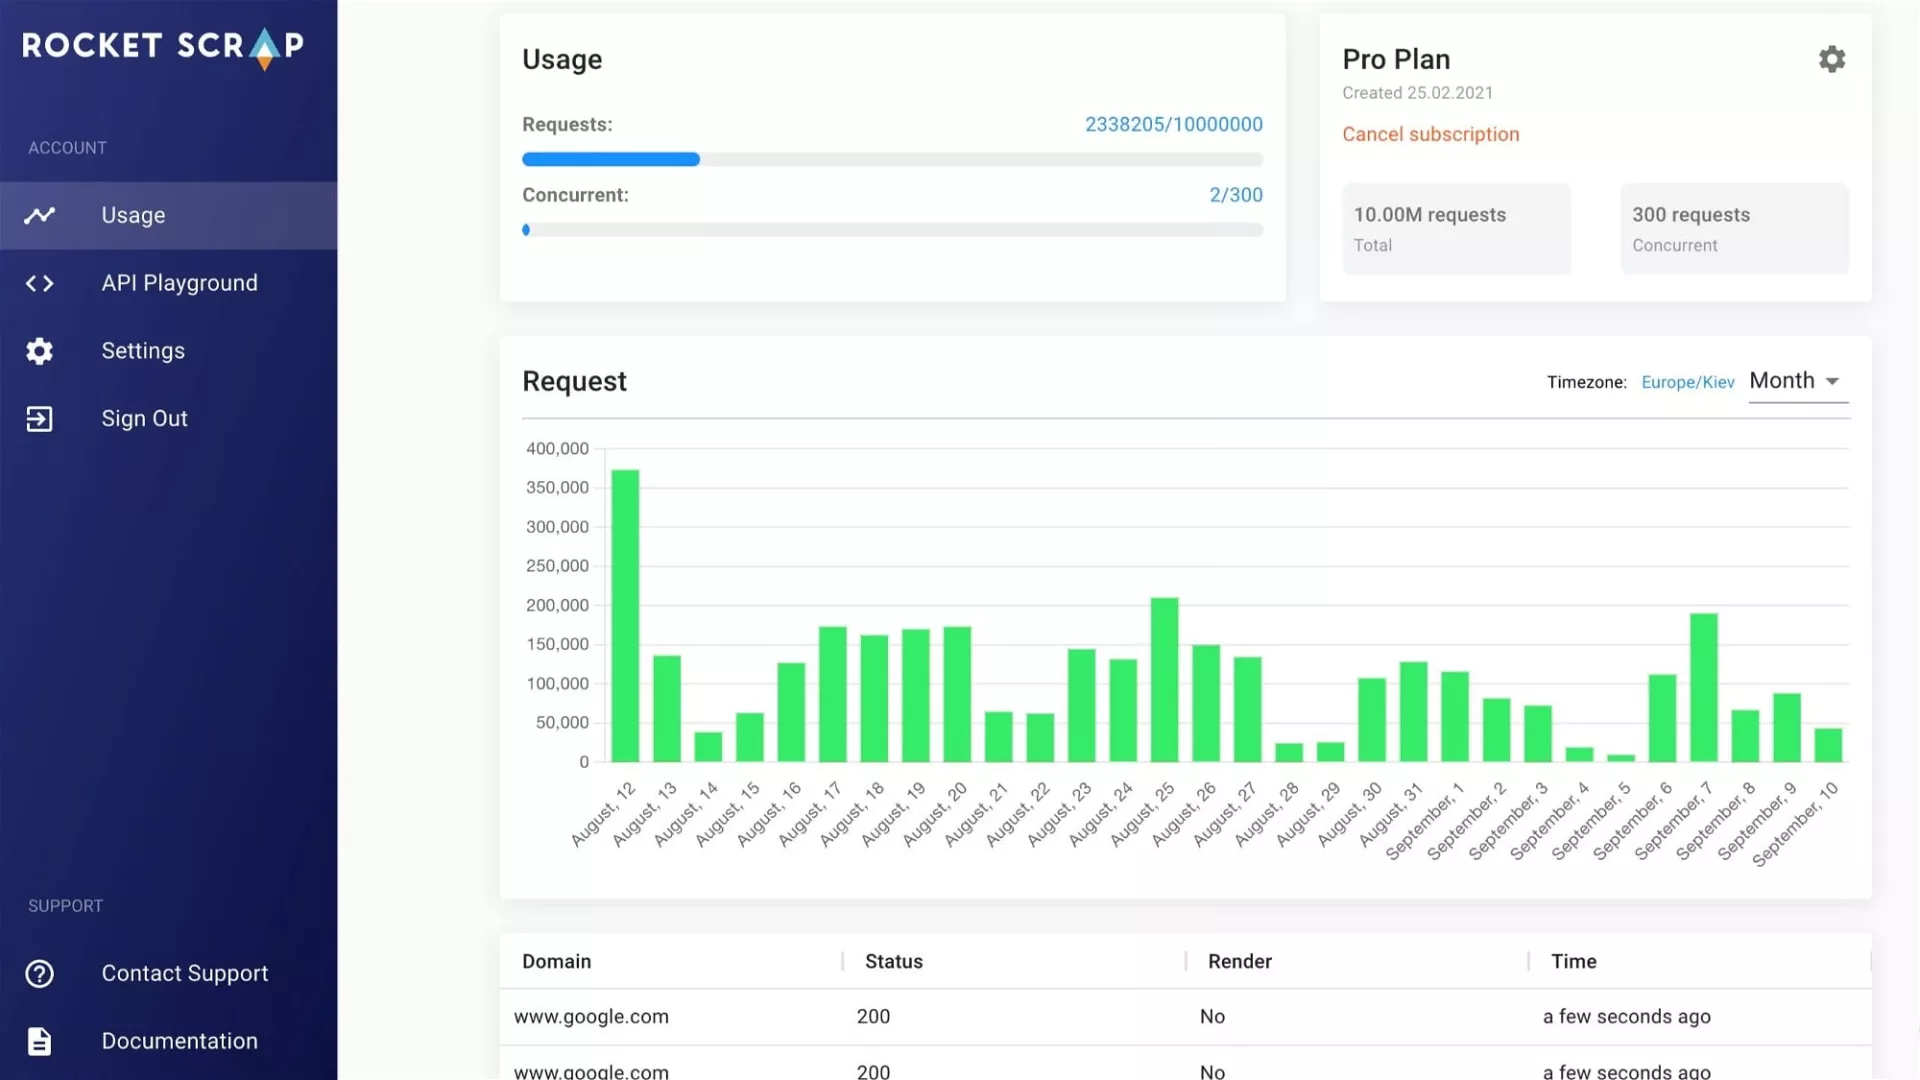The width and height of the screenshot is (1920, 1080).
Task: Click the Time column header
Action: [x=1573, y=961]
